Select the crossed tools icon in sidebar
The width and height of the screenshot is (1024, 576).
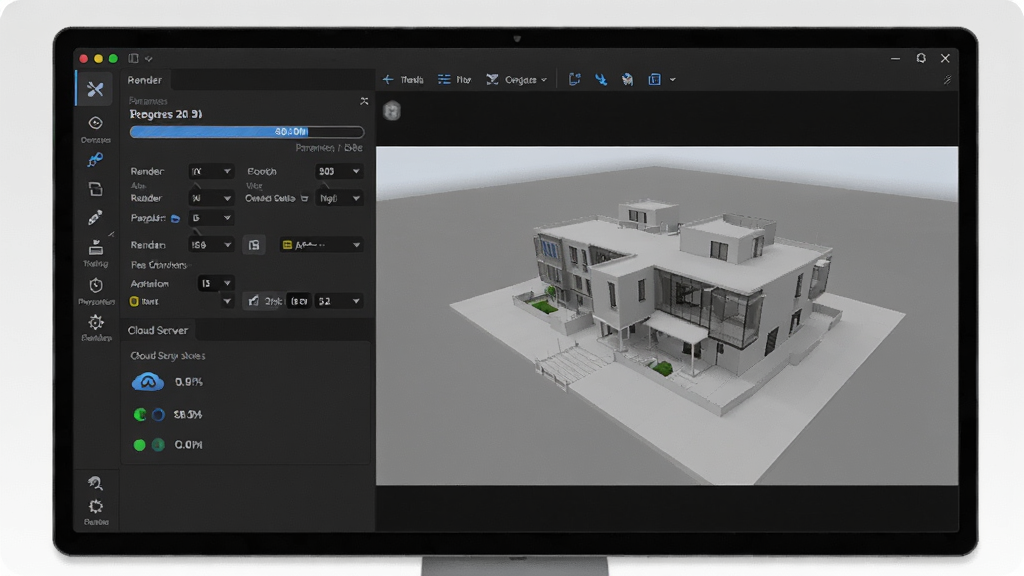[95, 89]
